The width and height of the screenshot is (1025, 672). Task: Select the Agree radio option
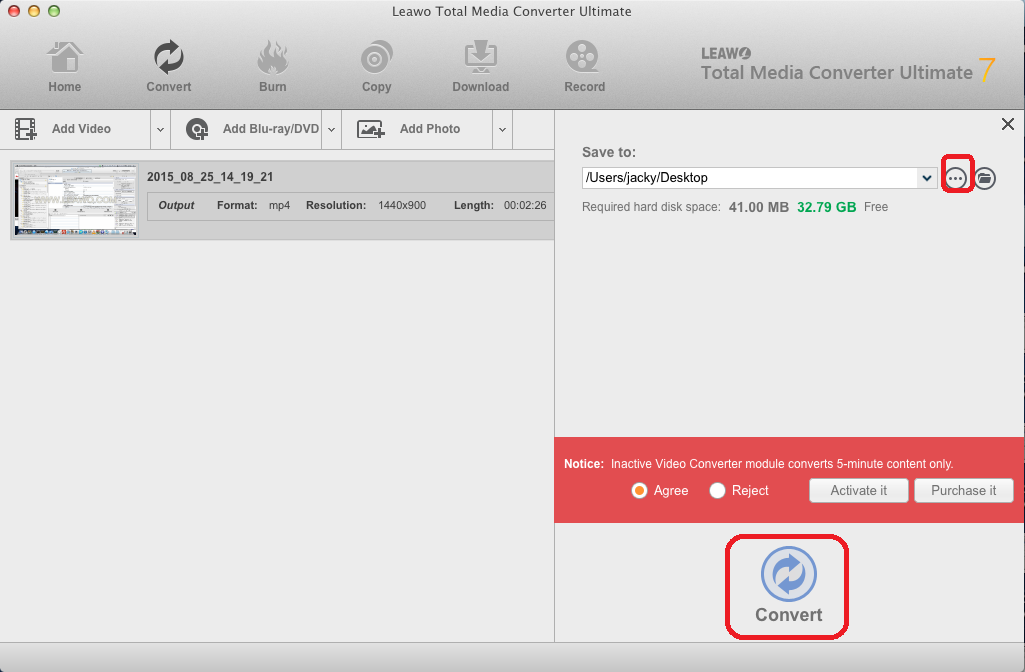[x=639, y=490]
